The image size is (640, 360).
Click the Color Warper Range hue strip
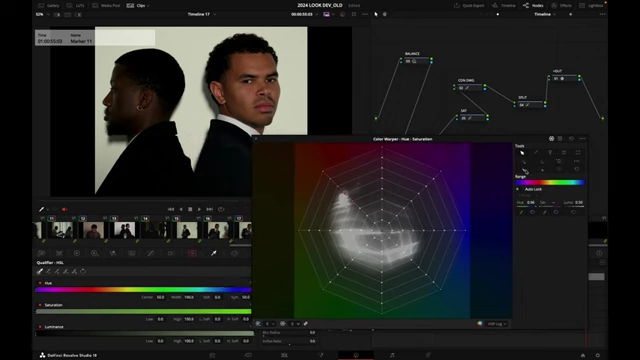click(x=550, y=182)
